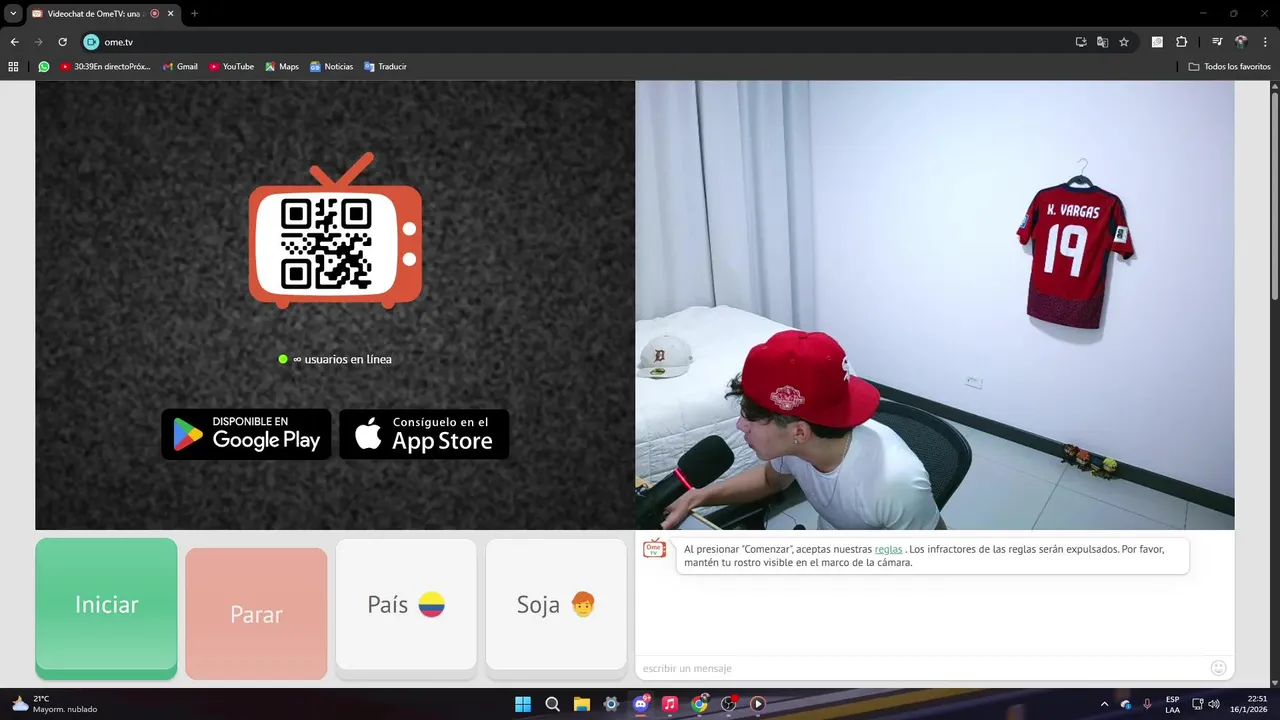
Task: Open volume control in system tray
Action: coord(1214,704)
